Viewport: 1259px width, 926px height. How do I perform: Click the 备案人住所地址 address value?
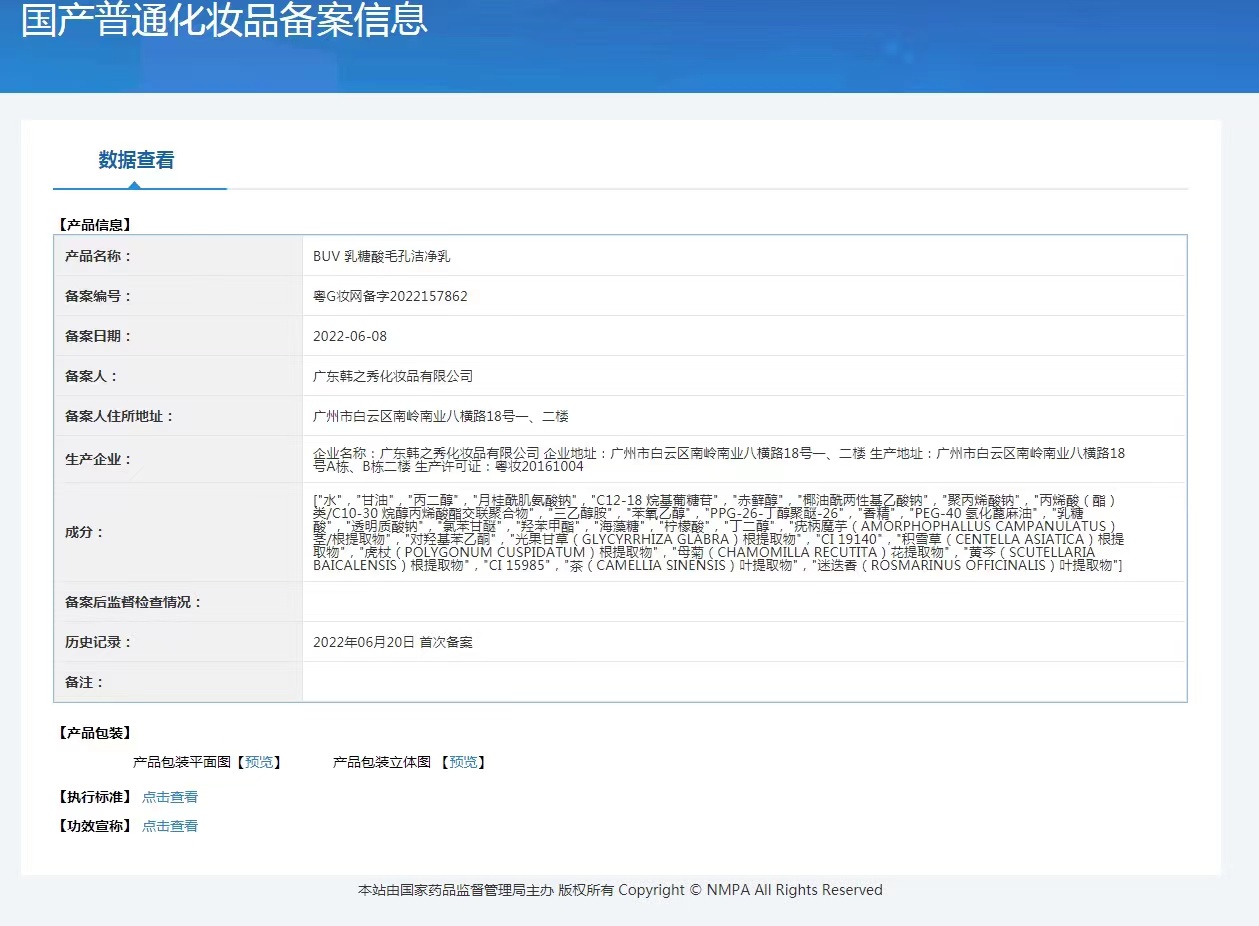click(x=440, y=416)
